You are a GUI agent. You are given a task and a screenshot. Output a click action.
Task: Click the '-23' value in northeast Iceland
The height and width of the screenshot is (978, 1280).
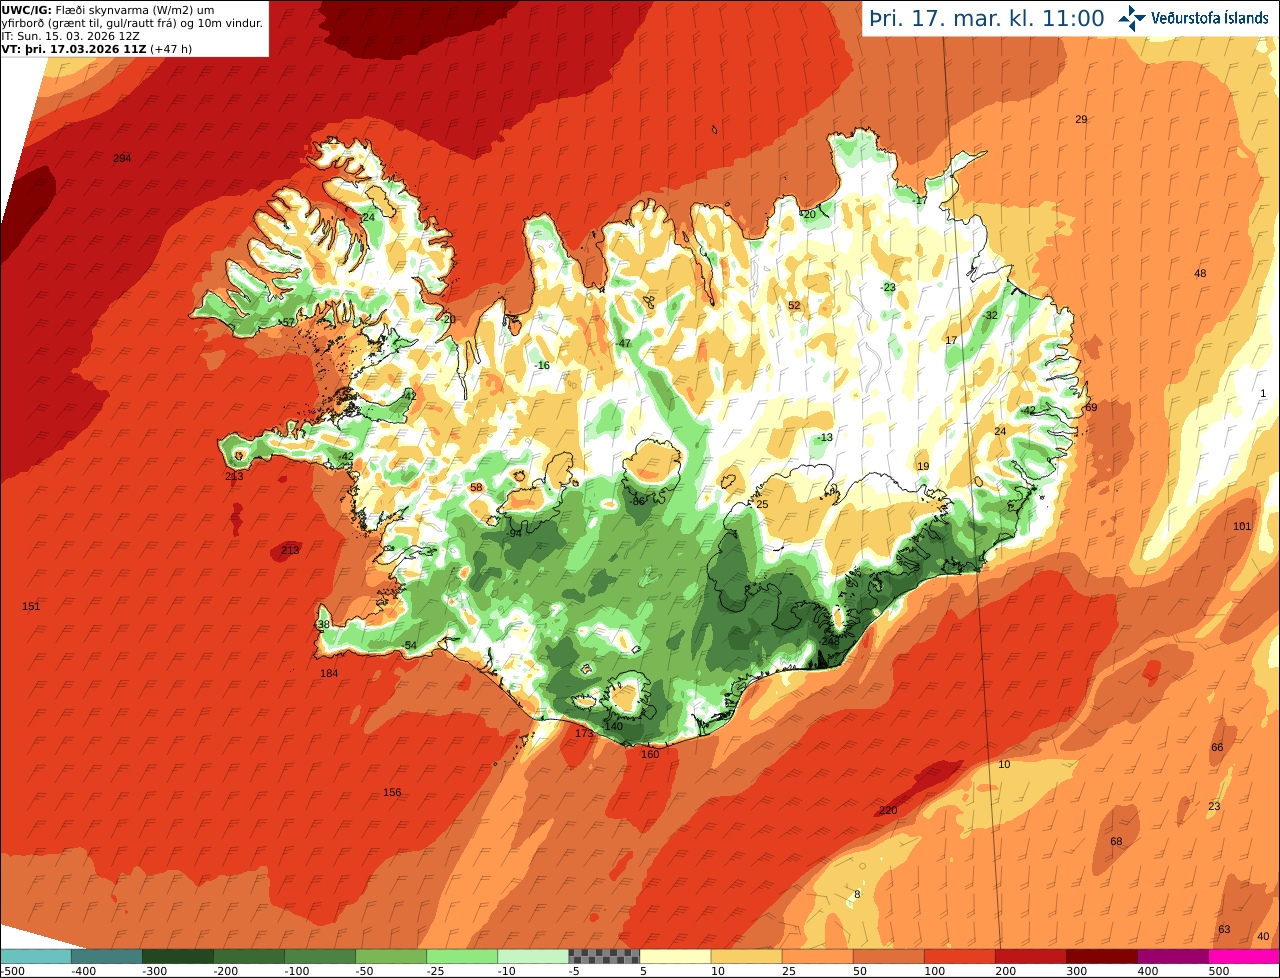887,288
